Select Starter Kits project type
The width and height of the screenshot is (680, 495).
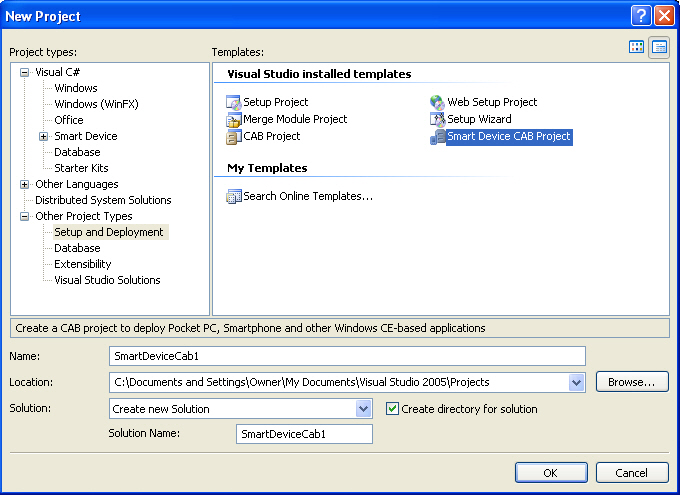click(x=81, y=168)
